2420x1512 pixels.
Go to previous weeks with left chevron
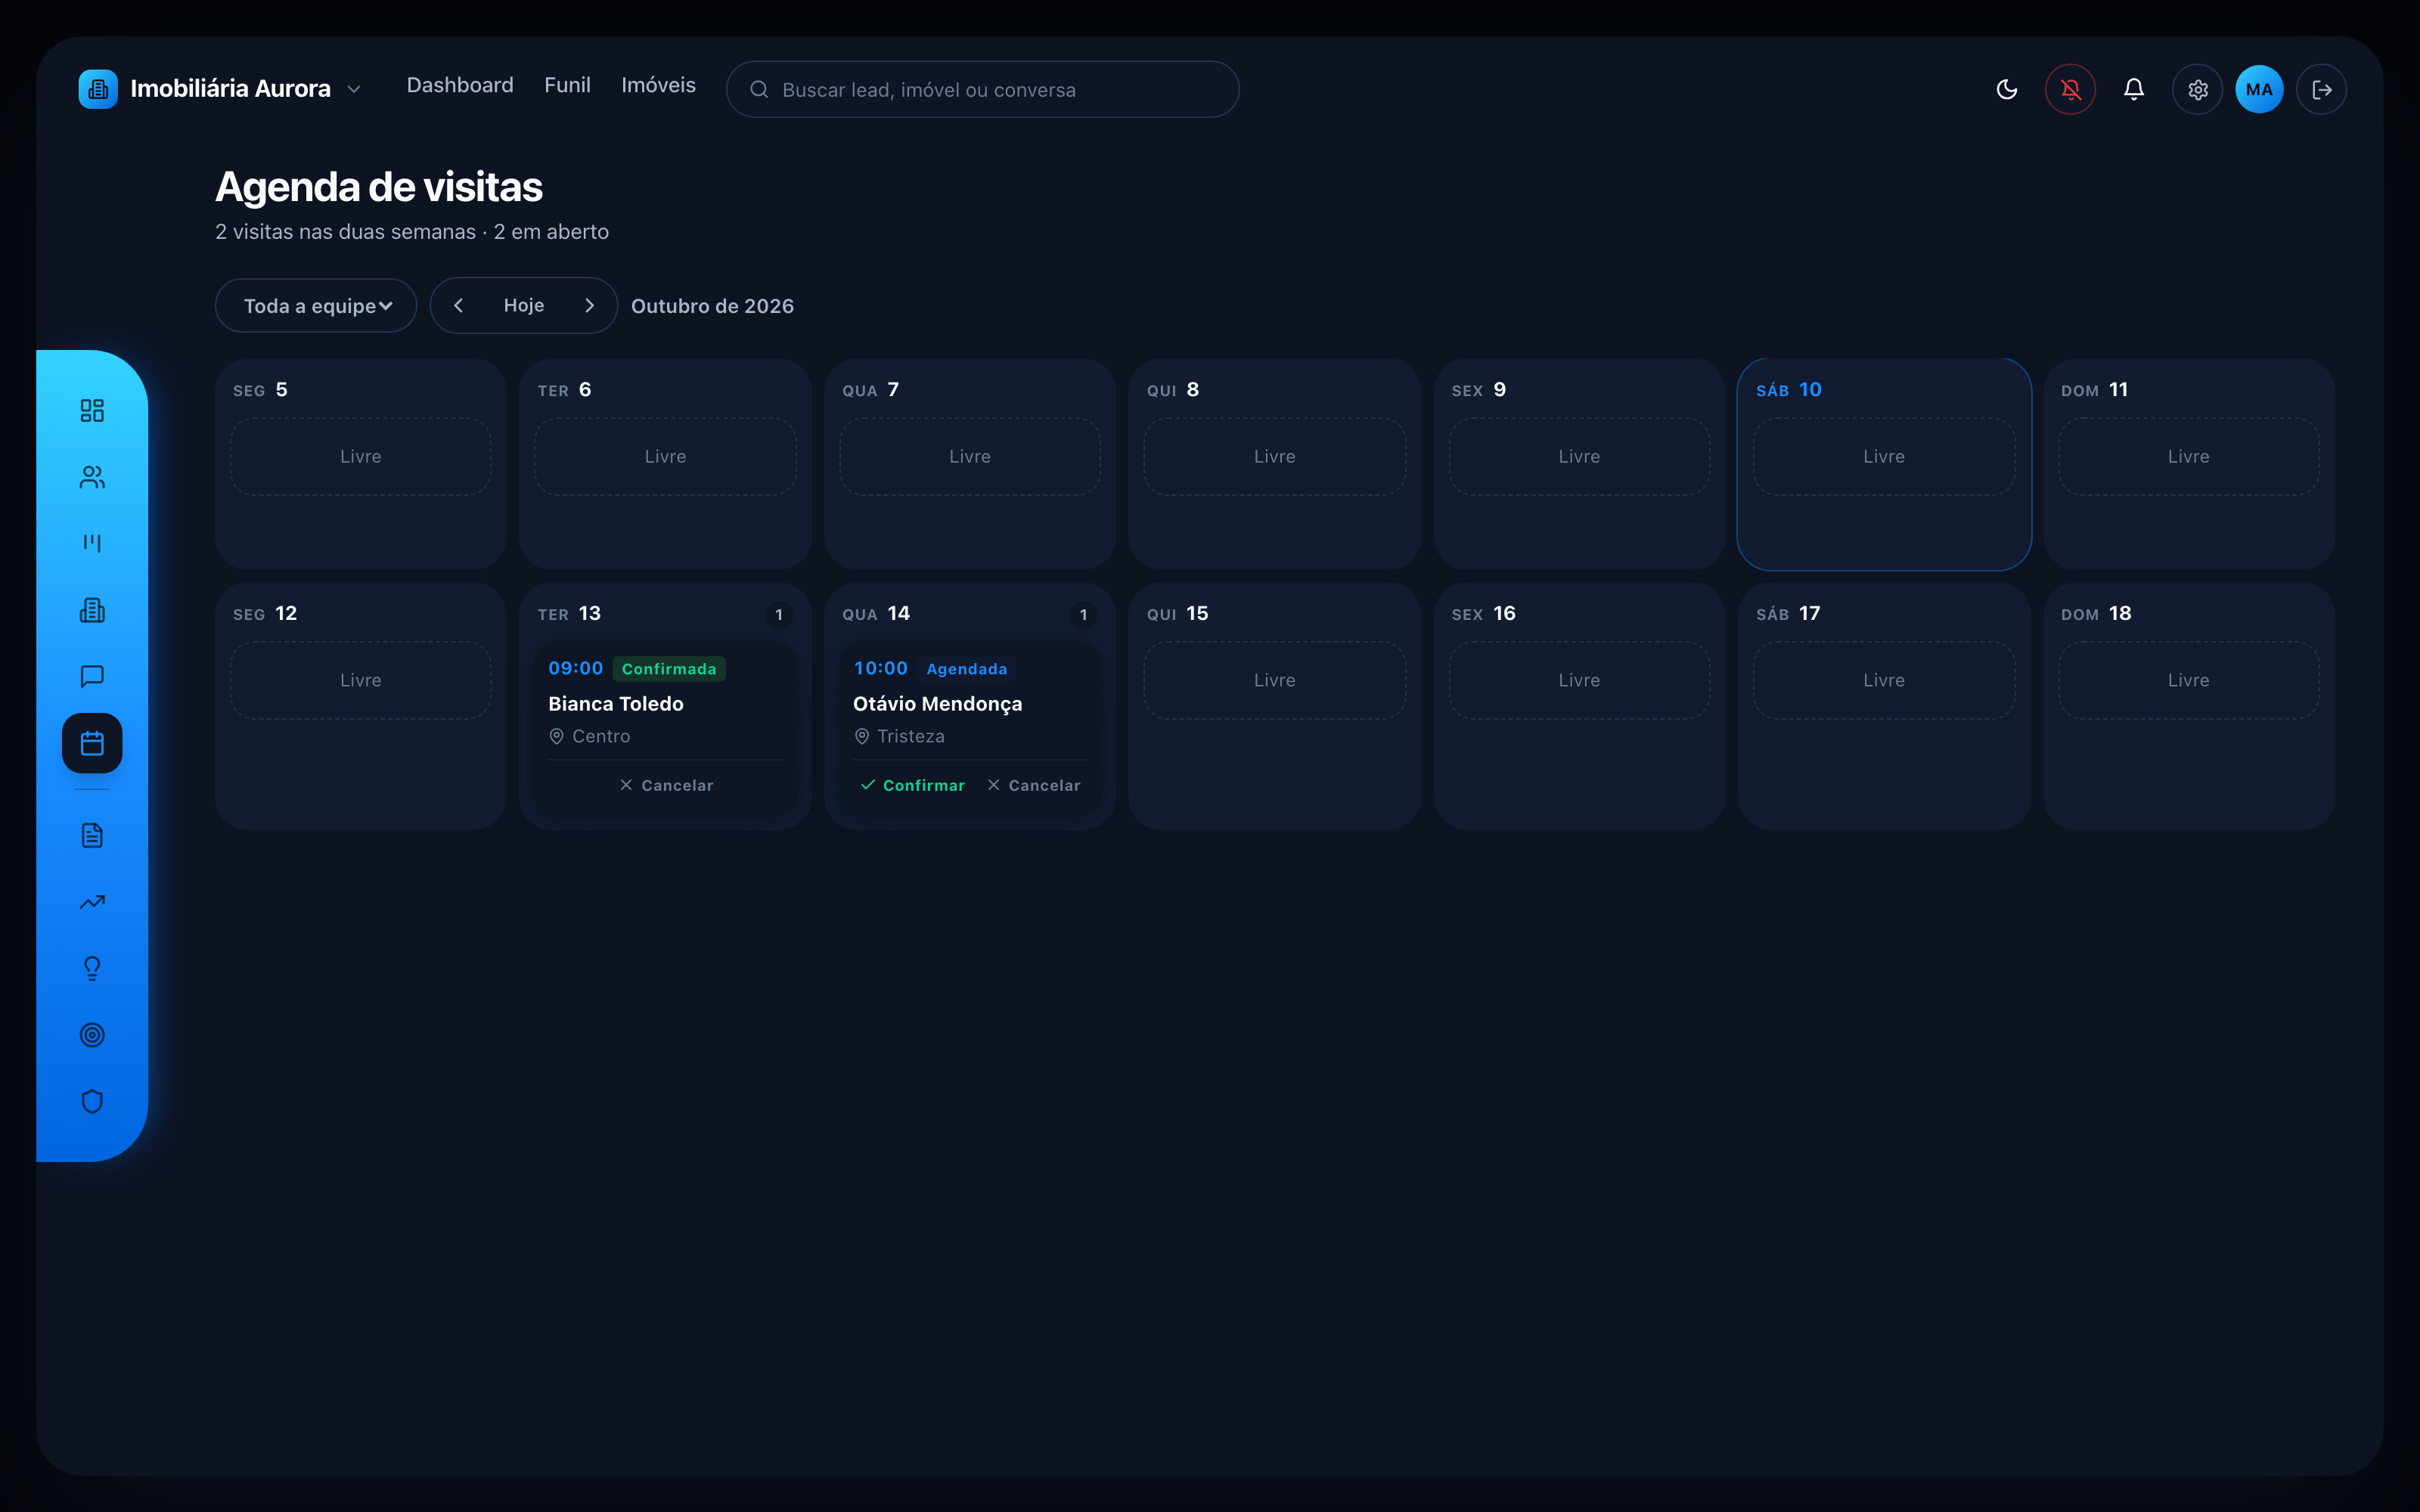[458, 305]
